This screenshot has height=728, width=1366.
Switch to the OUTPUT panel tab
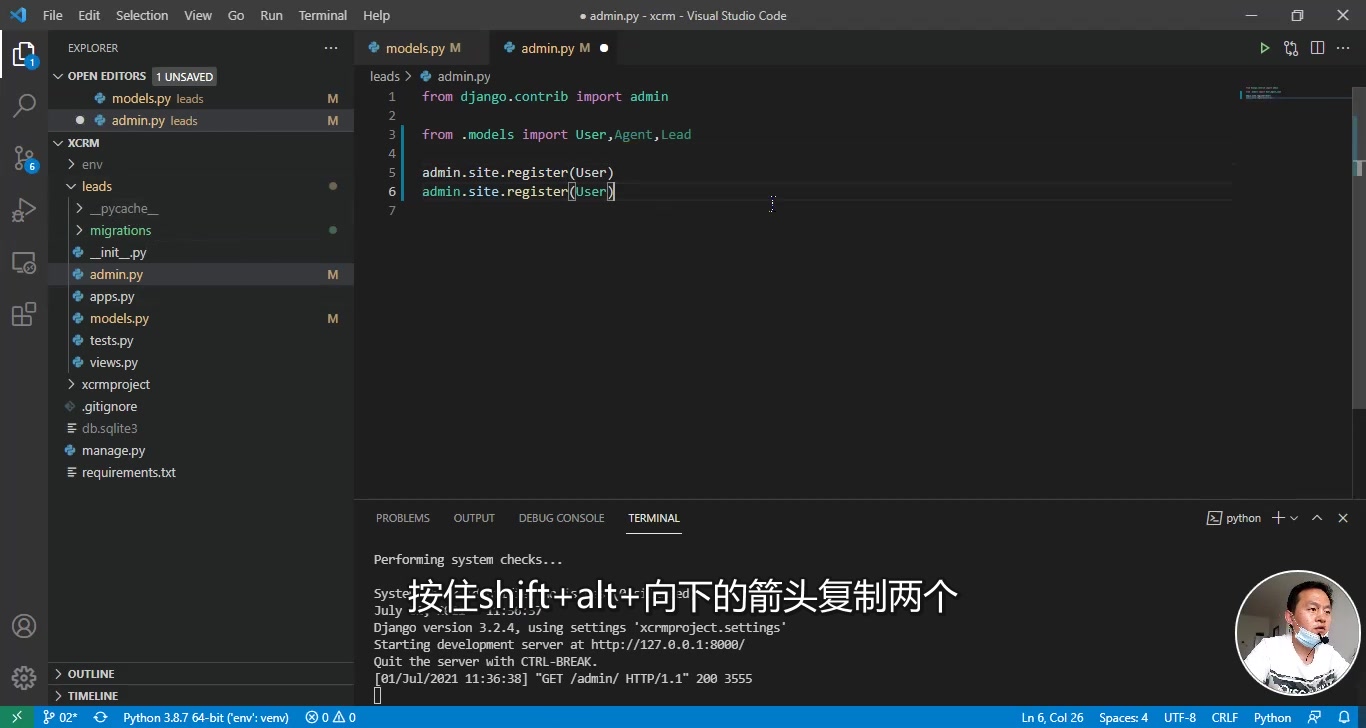(x=474, y=518)
